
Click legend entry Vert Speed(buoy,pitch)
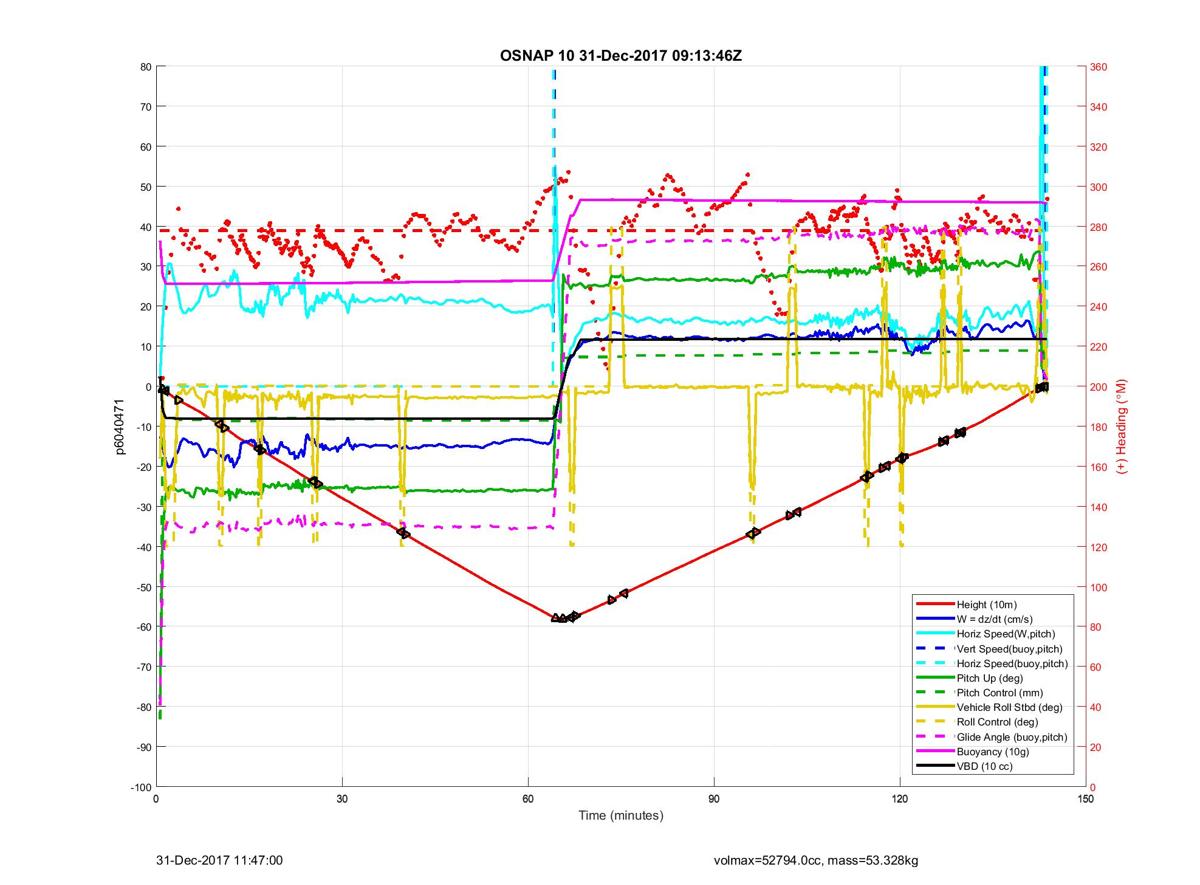(1011, 649)
